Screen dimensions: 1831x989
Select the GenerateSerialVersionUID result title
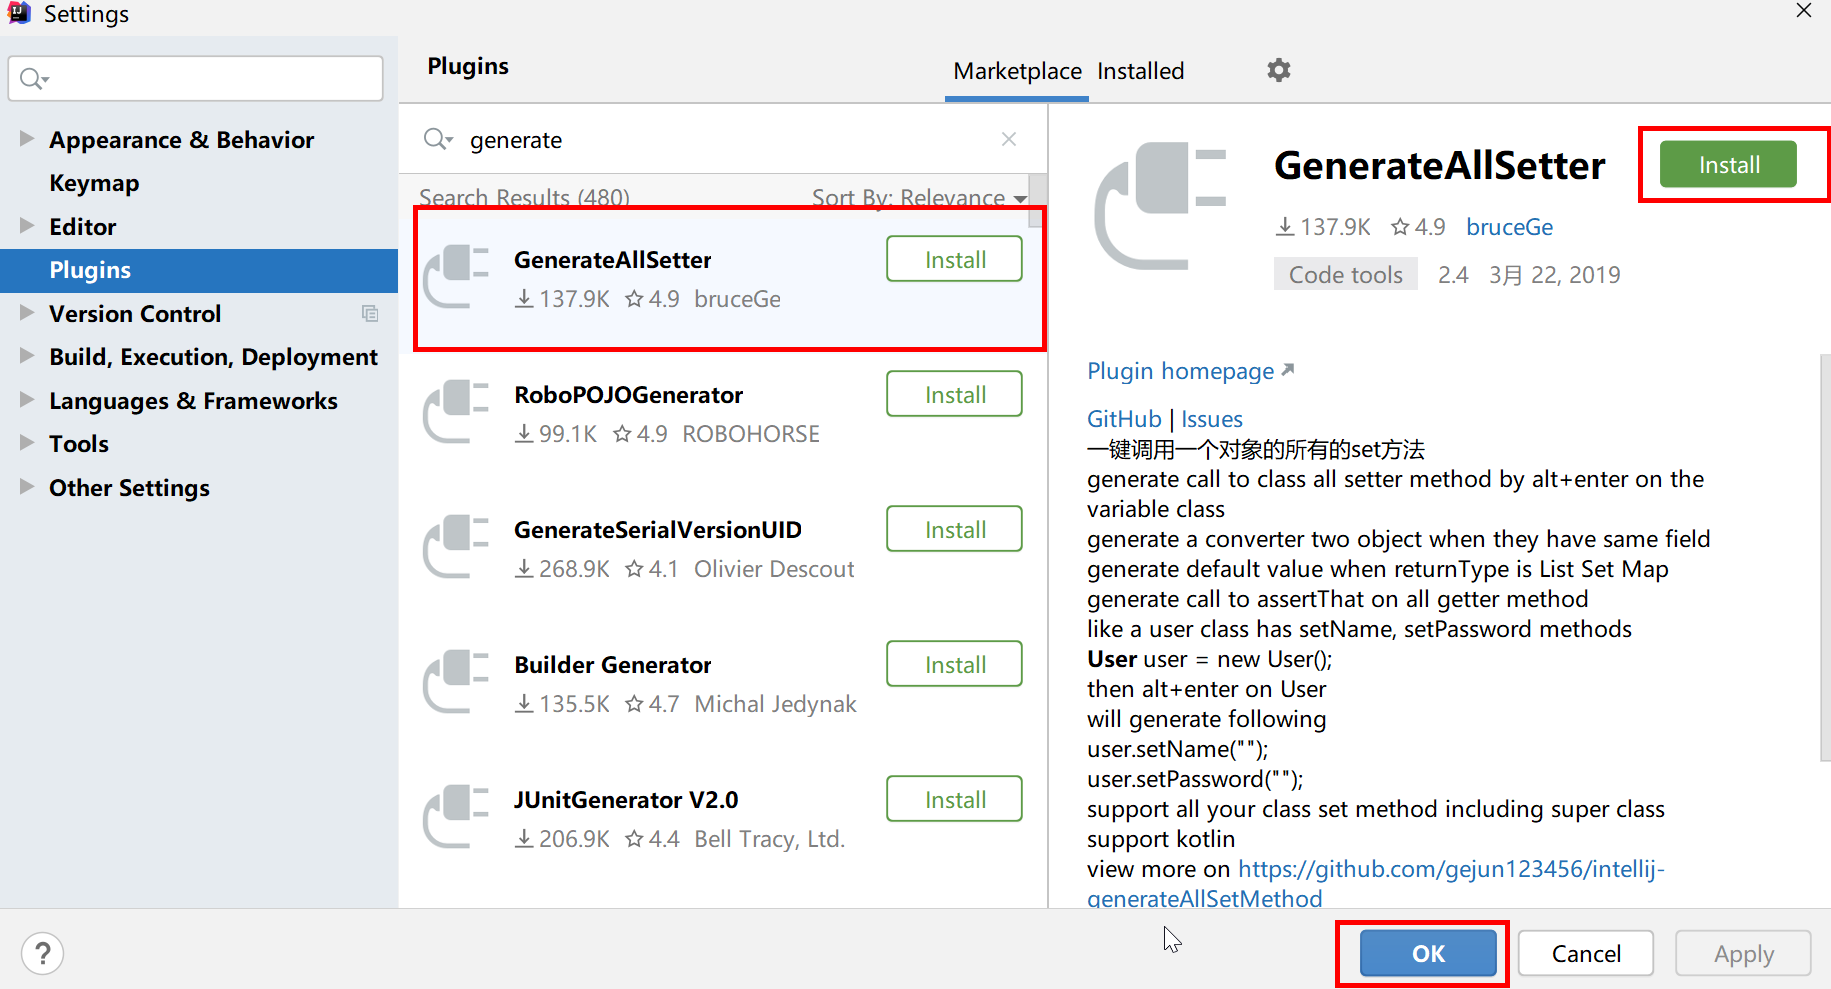click(658, 530)
